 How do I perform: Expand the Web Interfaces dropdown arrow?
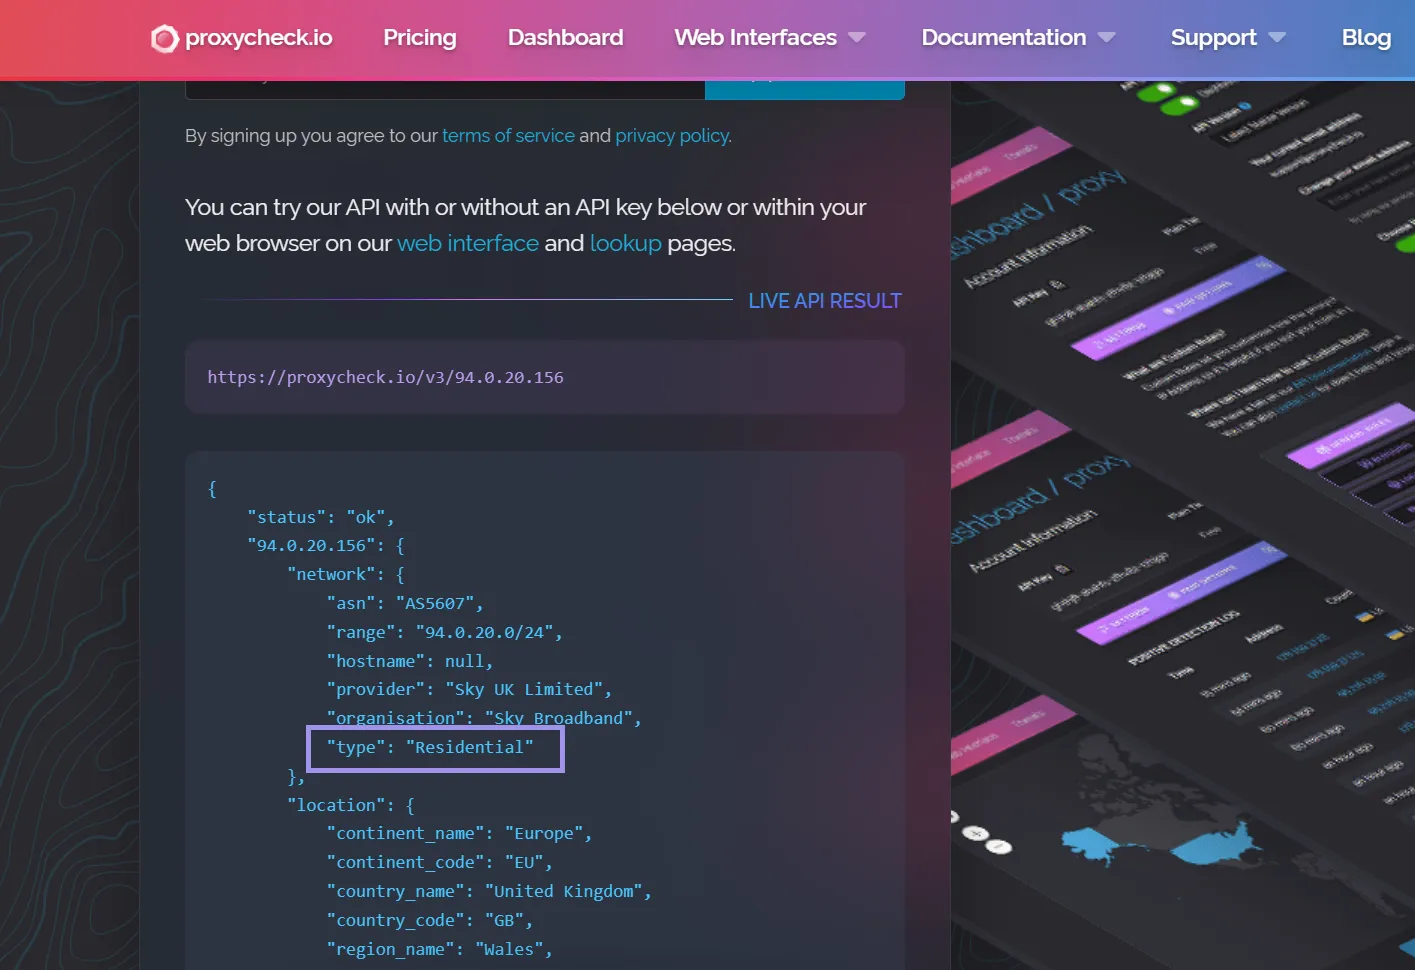click(857, 38)
